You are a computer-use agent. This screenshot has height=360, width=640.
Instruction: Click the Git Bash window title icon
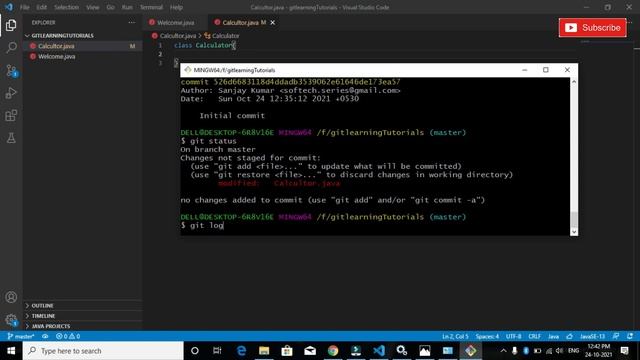(188, 70)
